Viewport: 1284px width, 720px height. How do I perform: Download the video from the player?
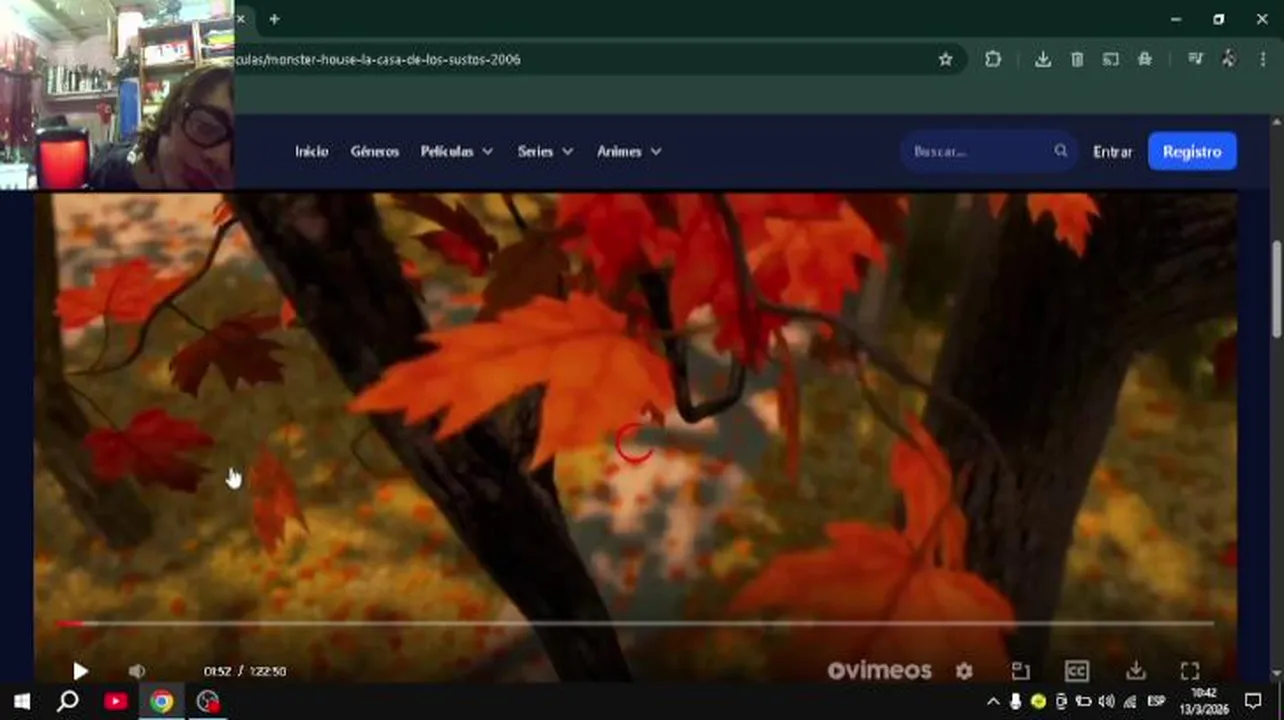click(1135, 671)
